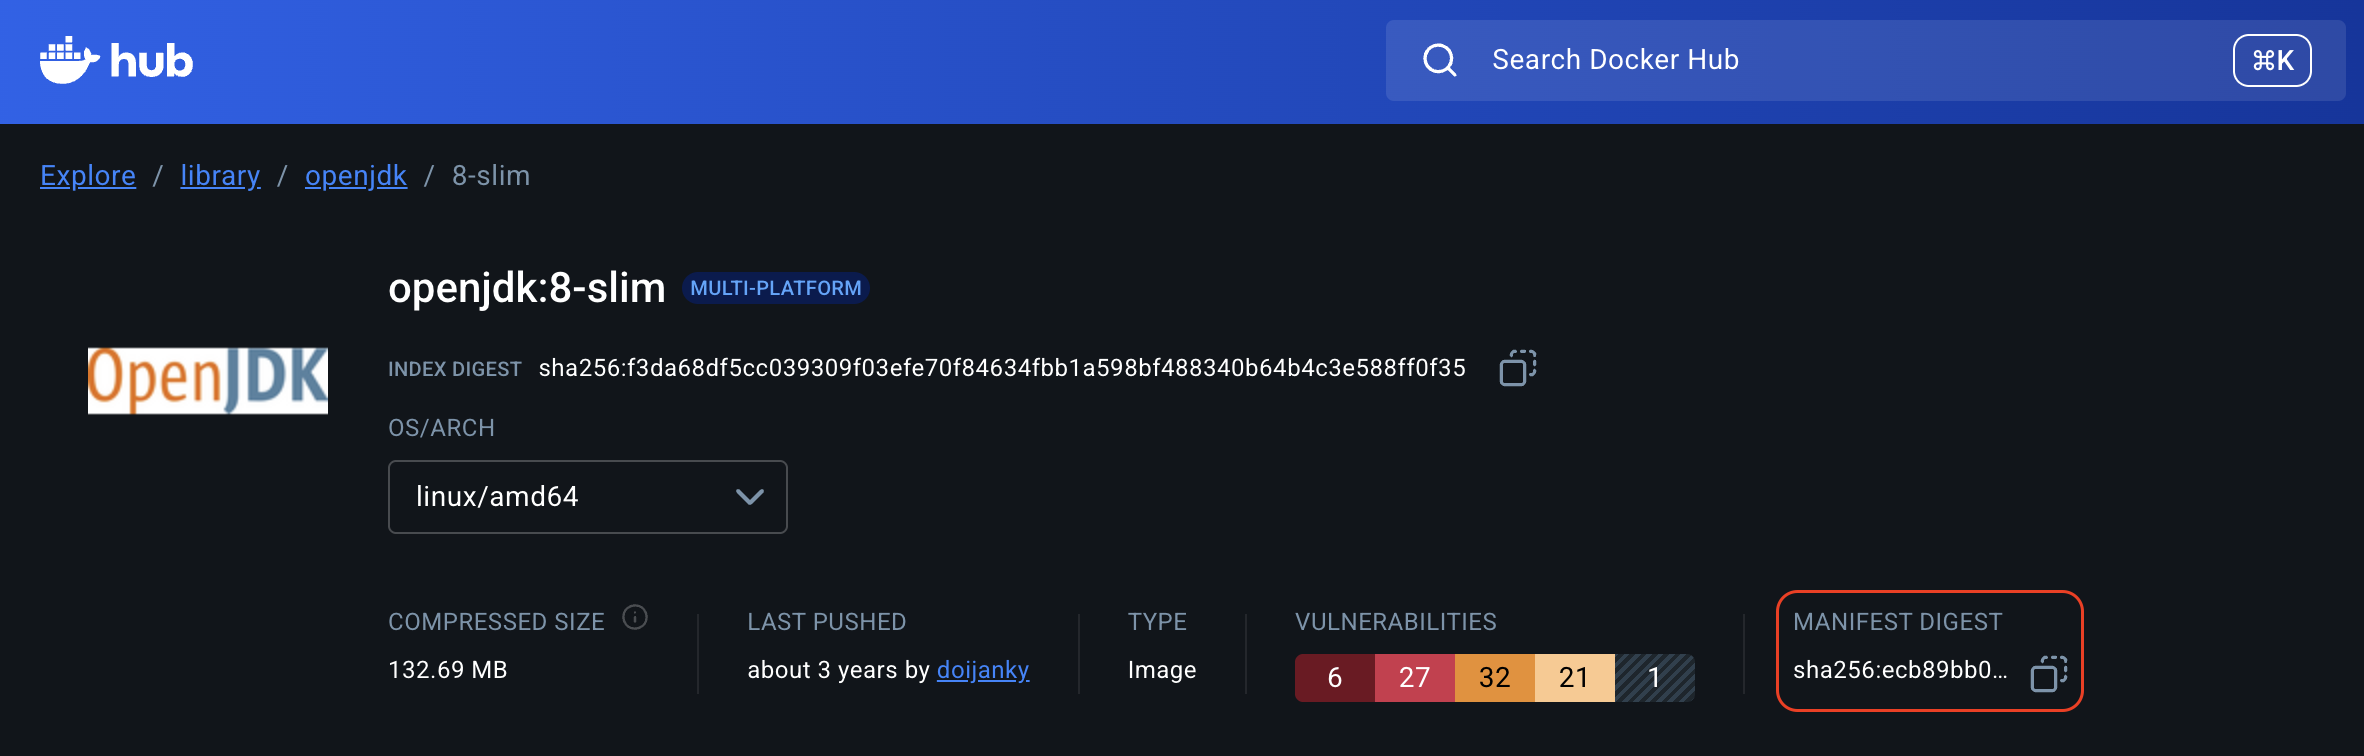This screenshot has height=756, width=2364.
Task: Go to Explore breadcrumb
Action: [88, 176]
